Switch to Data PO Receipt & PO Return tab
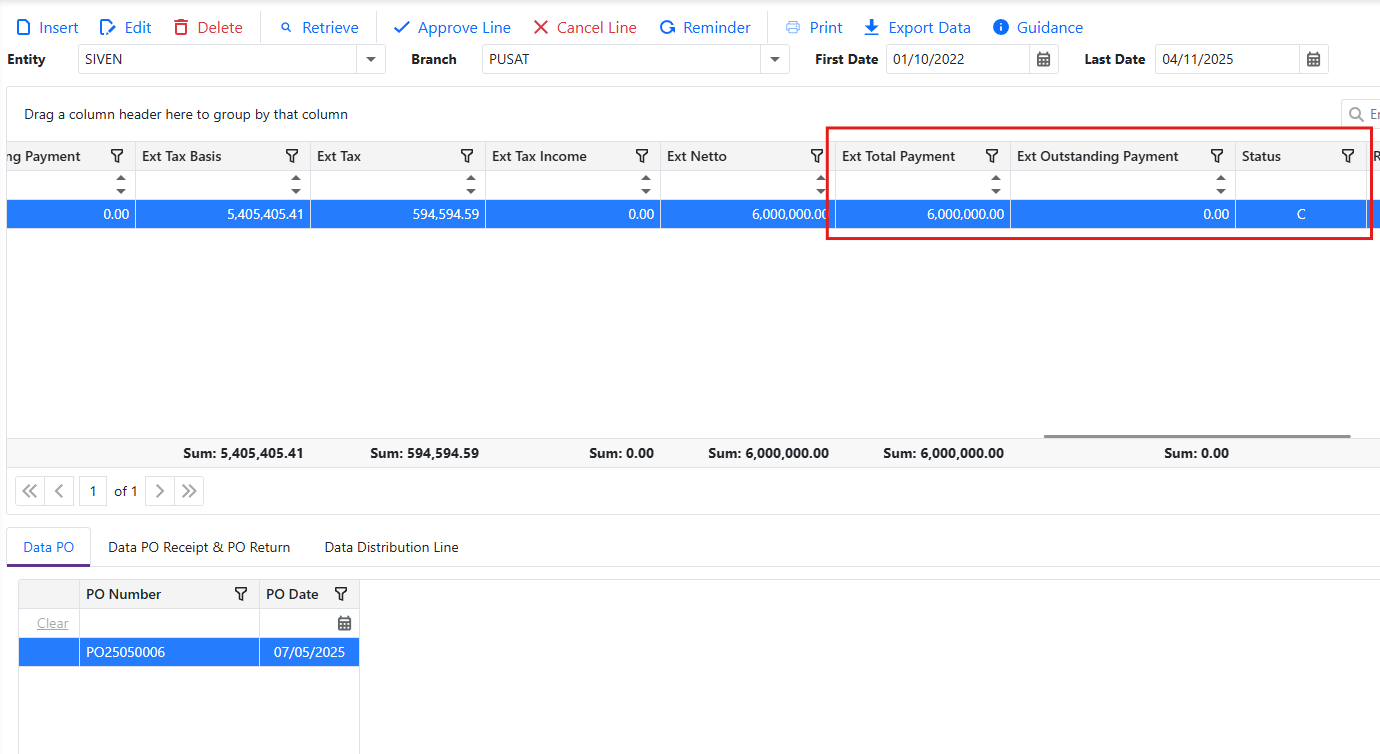Viewport: 1380px width, 754px height. (199, 547)
